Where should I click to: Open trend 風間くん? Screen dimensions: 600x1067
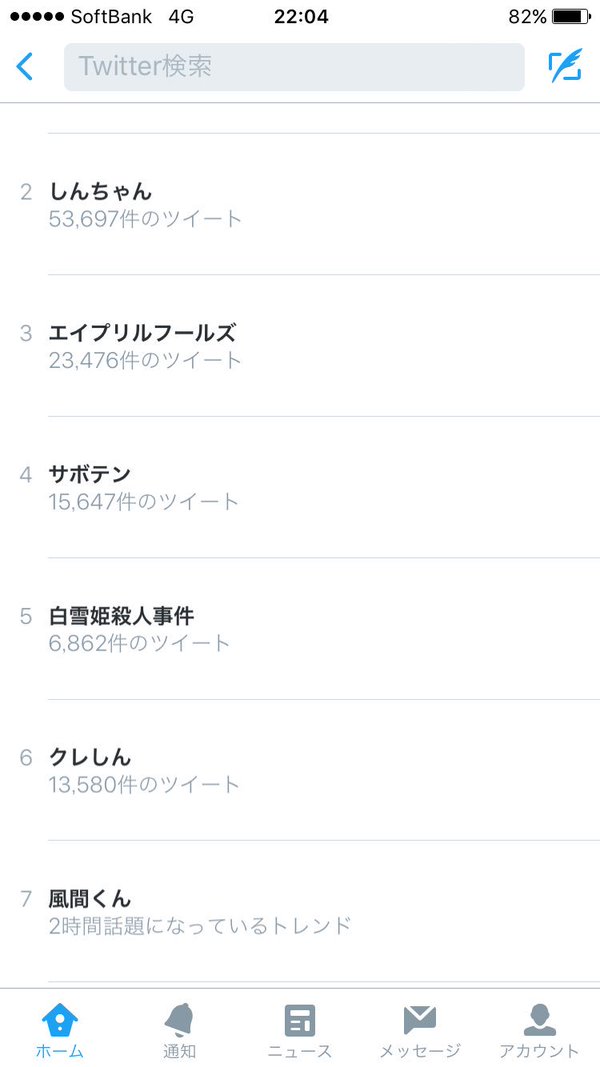(x=90, y=899)
